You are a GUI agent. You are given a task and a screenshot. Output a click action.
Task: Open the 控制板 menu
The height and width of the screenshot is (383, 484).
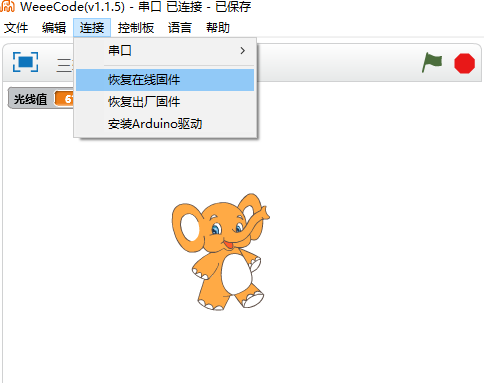pyautogui.click(x=136, y=28)
